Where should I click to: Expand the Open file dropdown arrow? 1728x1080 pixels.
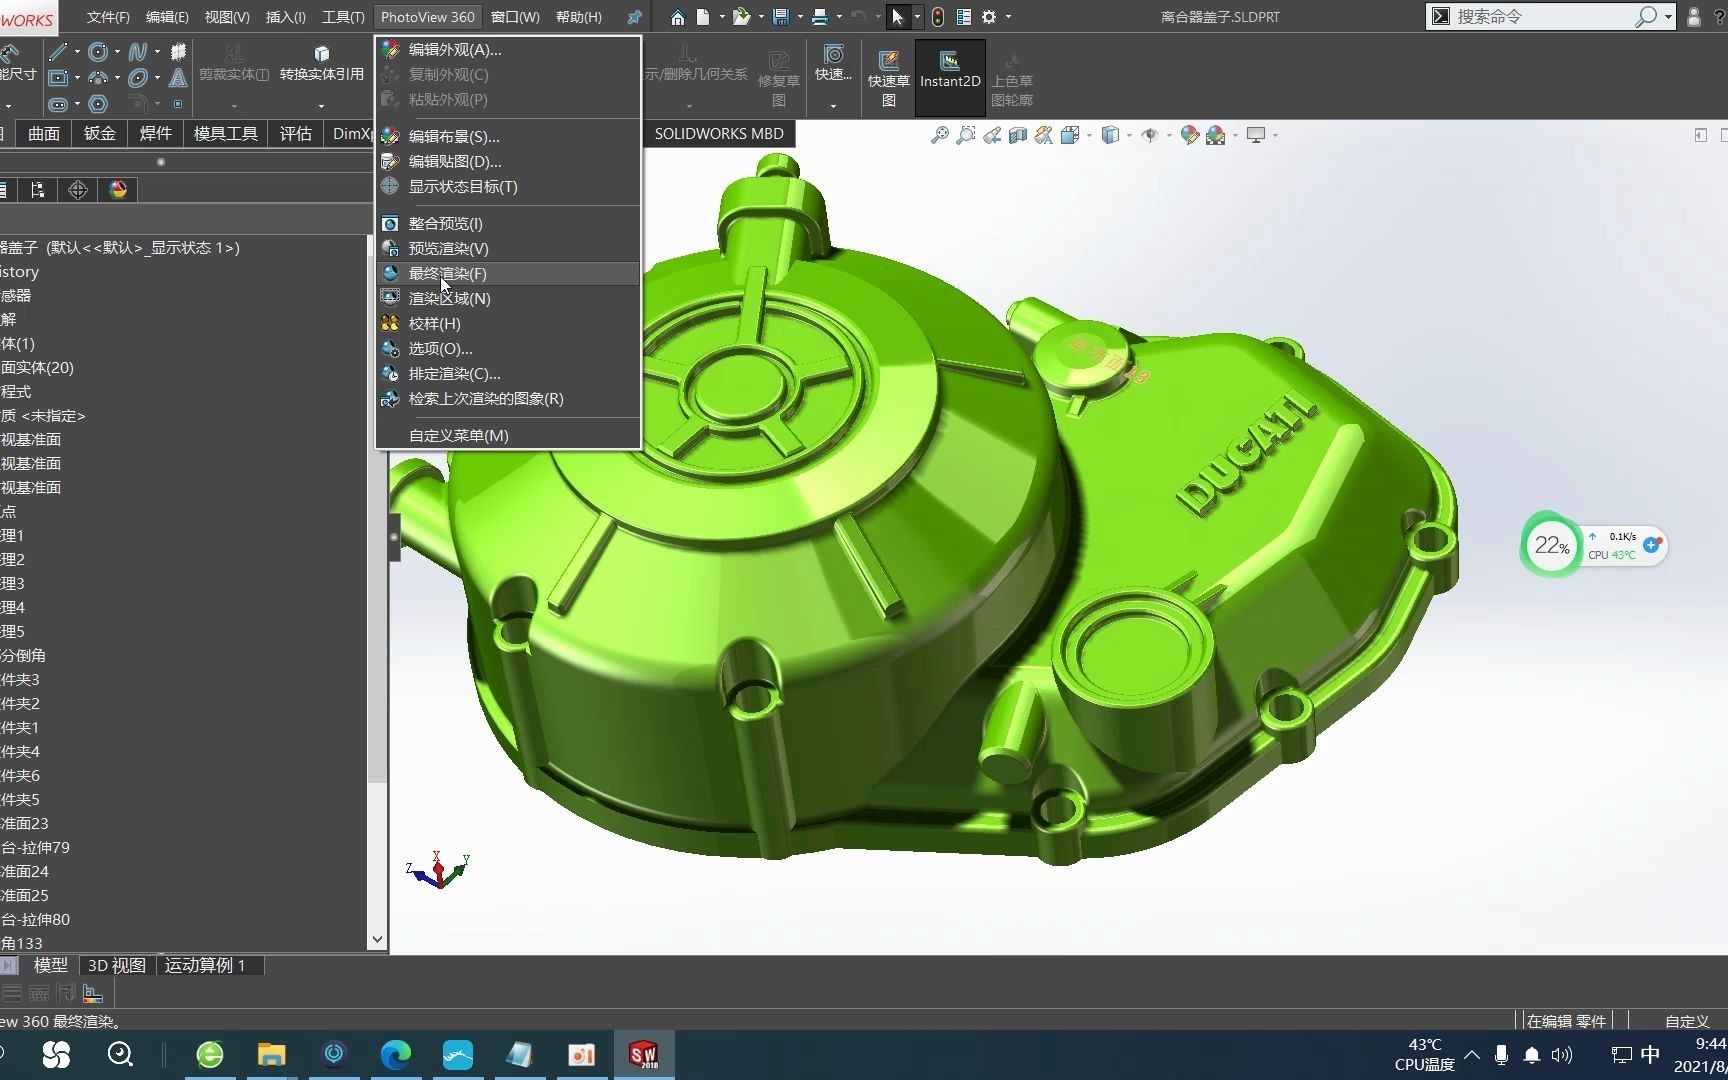tap(761, 17)
